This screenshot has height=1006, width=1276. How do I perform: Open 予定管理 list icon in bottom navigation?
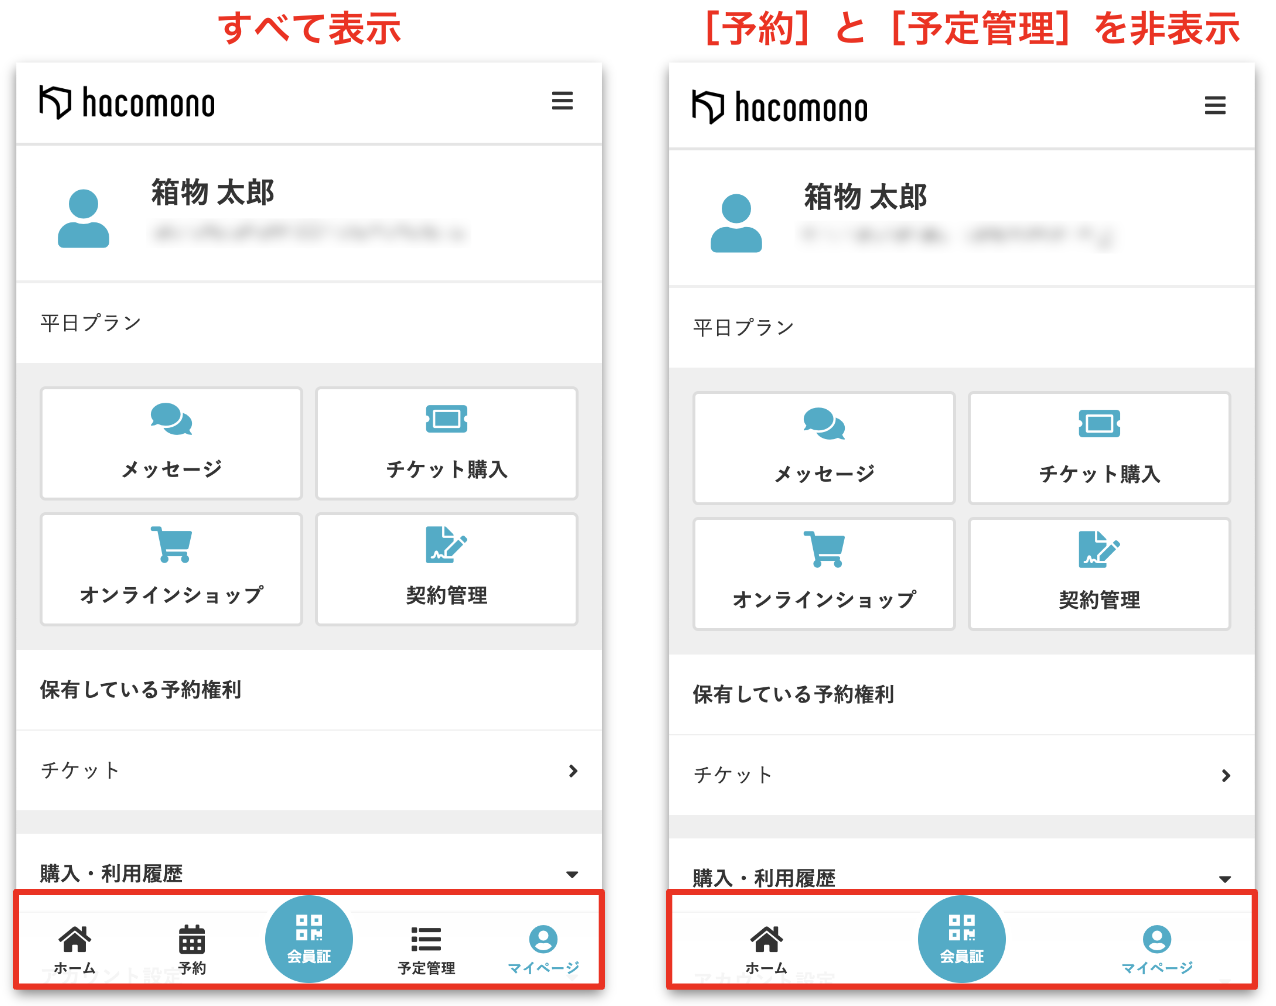[426, 948]
